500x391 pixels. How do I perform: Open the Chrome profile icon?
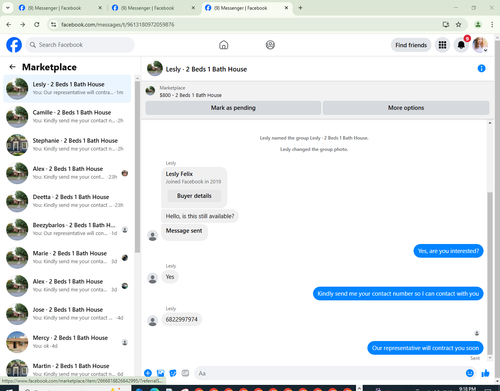(478, 24)
